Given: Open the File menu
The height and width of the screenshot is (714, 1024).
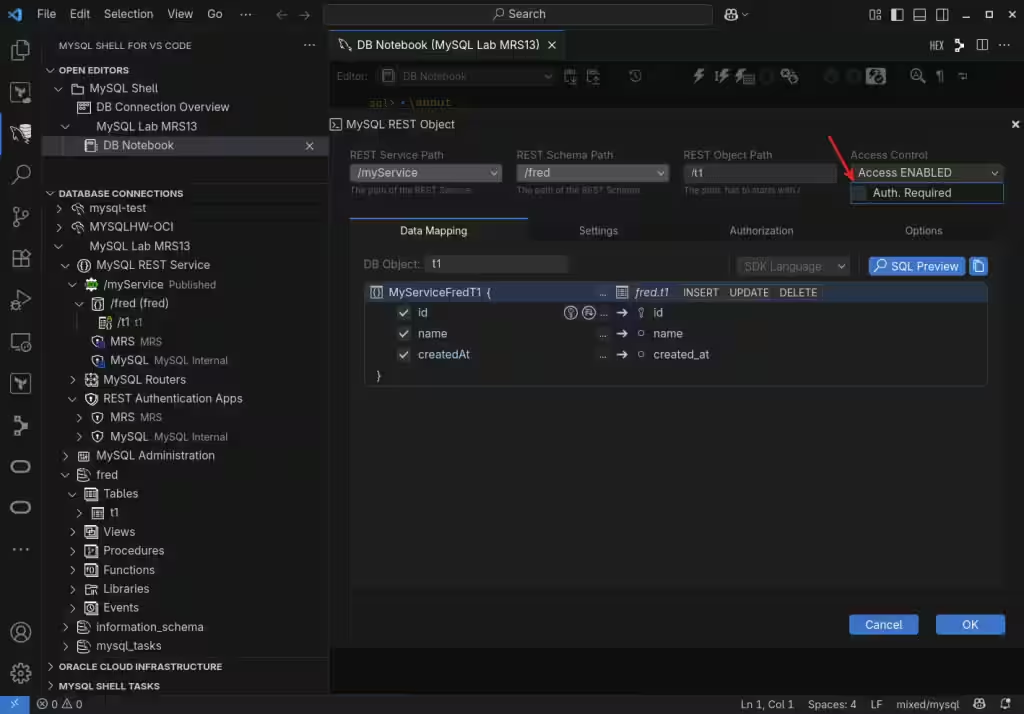Looking at the screenshot, I should (46, 14).
